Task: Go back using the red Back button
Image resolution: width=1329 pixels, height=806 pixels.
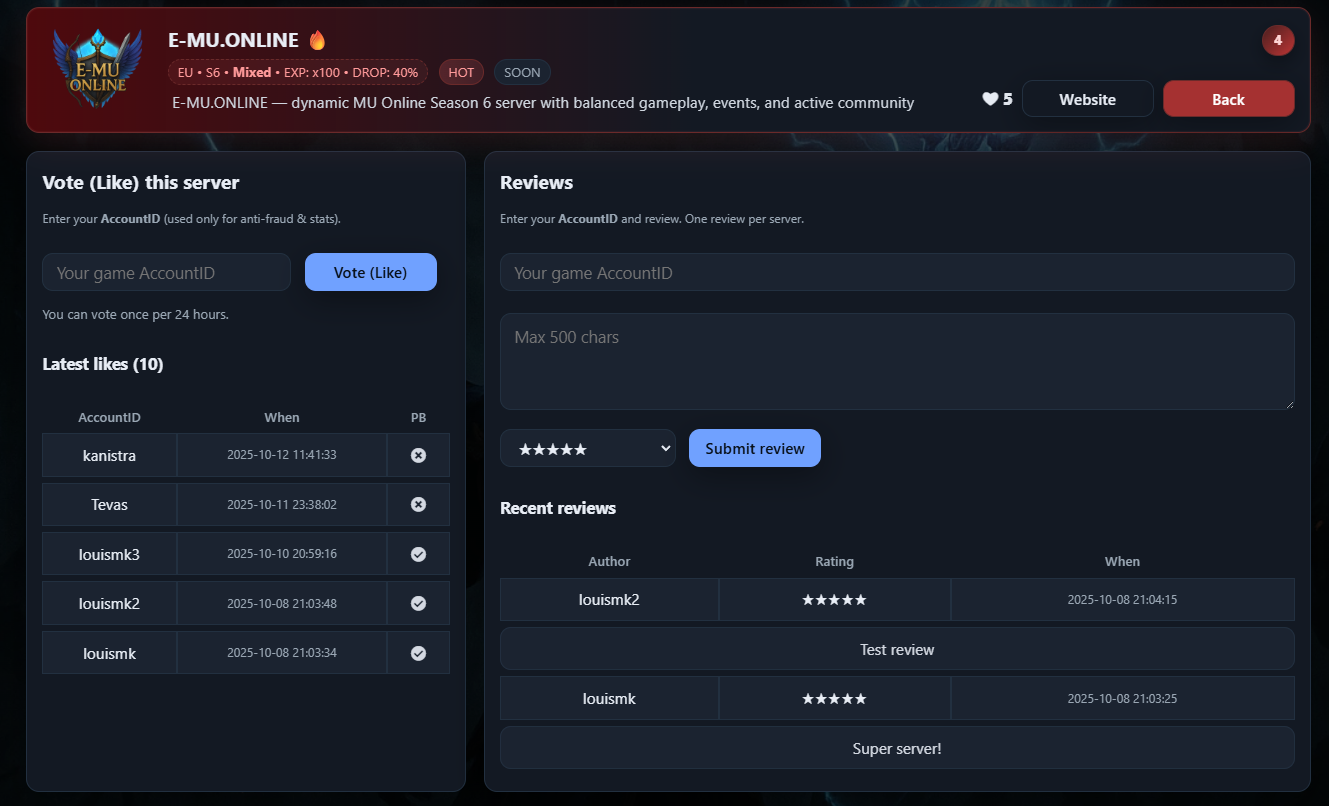Action: coord(1227,99)
